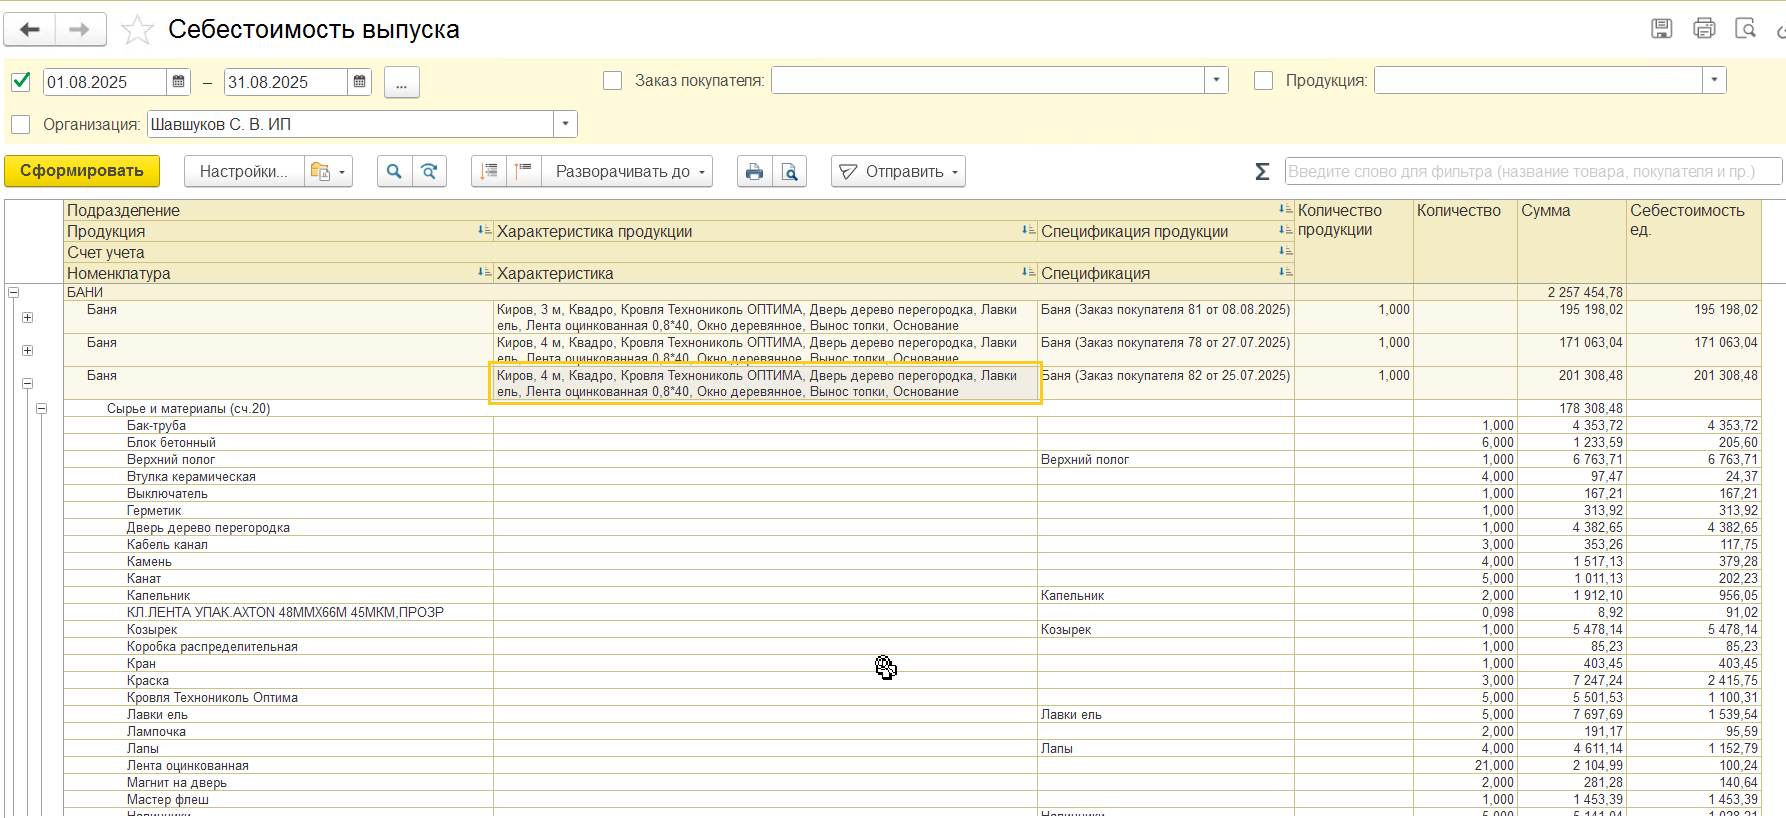1786x818 pixels.
Task: Open calendar picker for start date 01.08.2025
Action: 179,82
